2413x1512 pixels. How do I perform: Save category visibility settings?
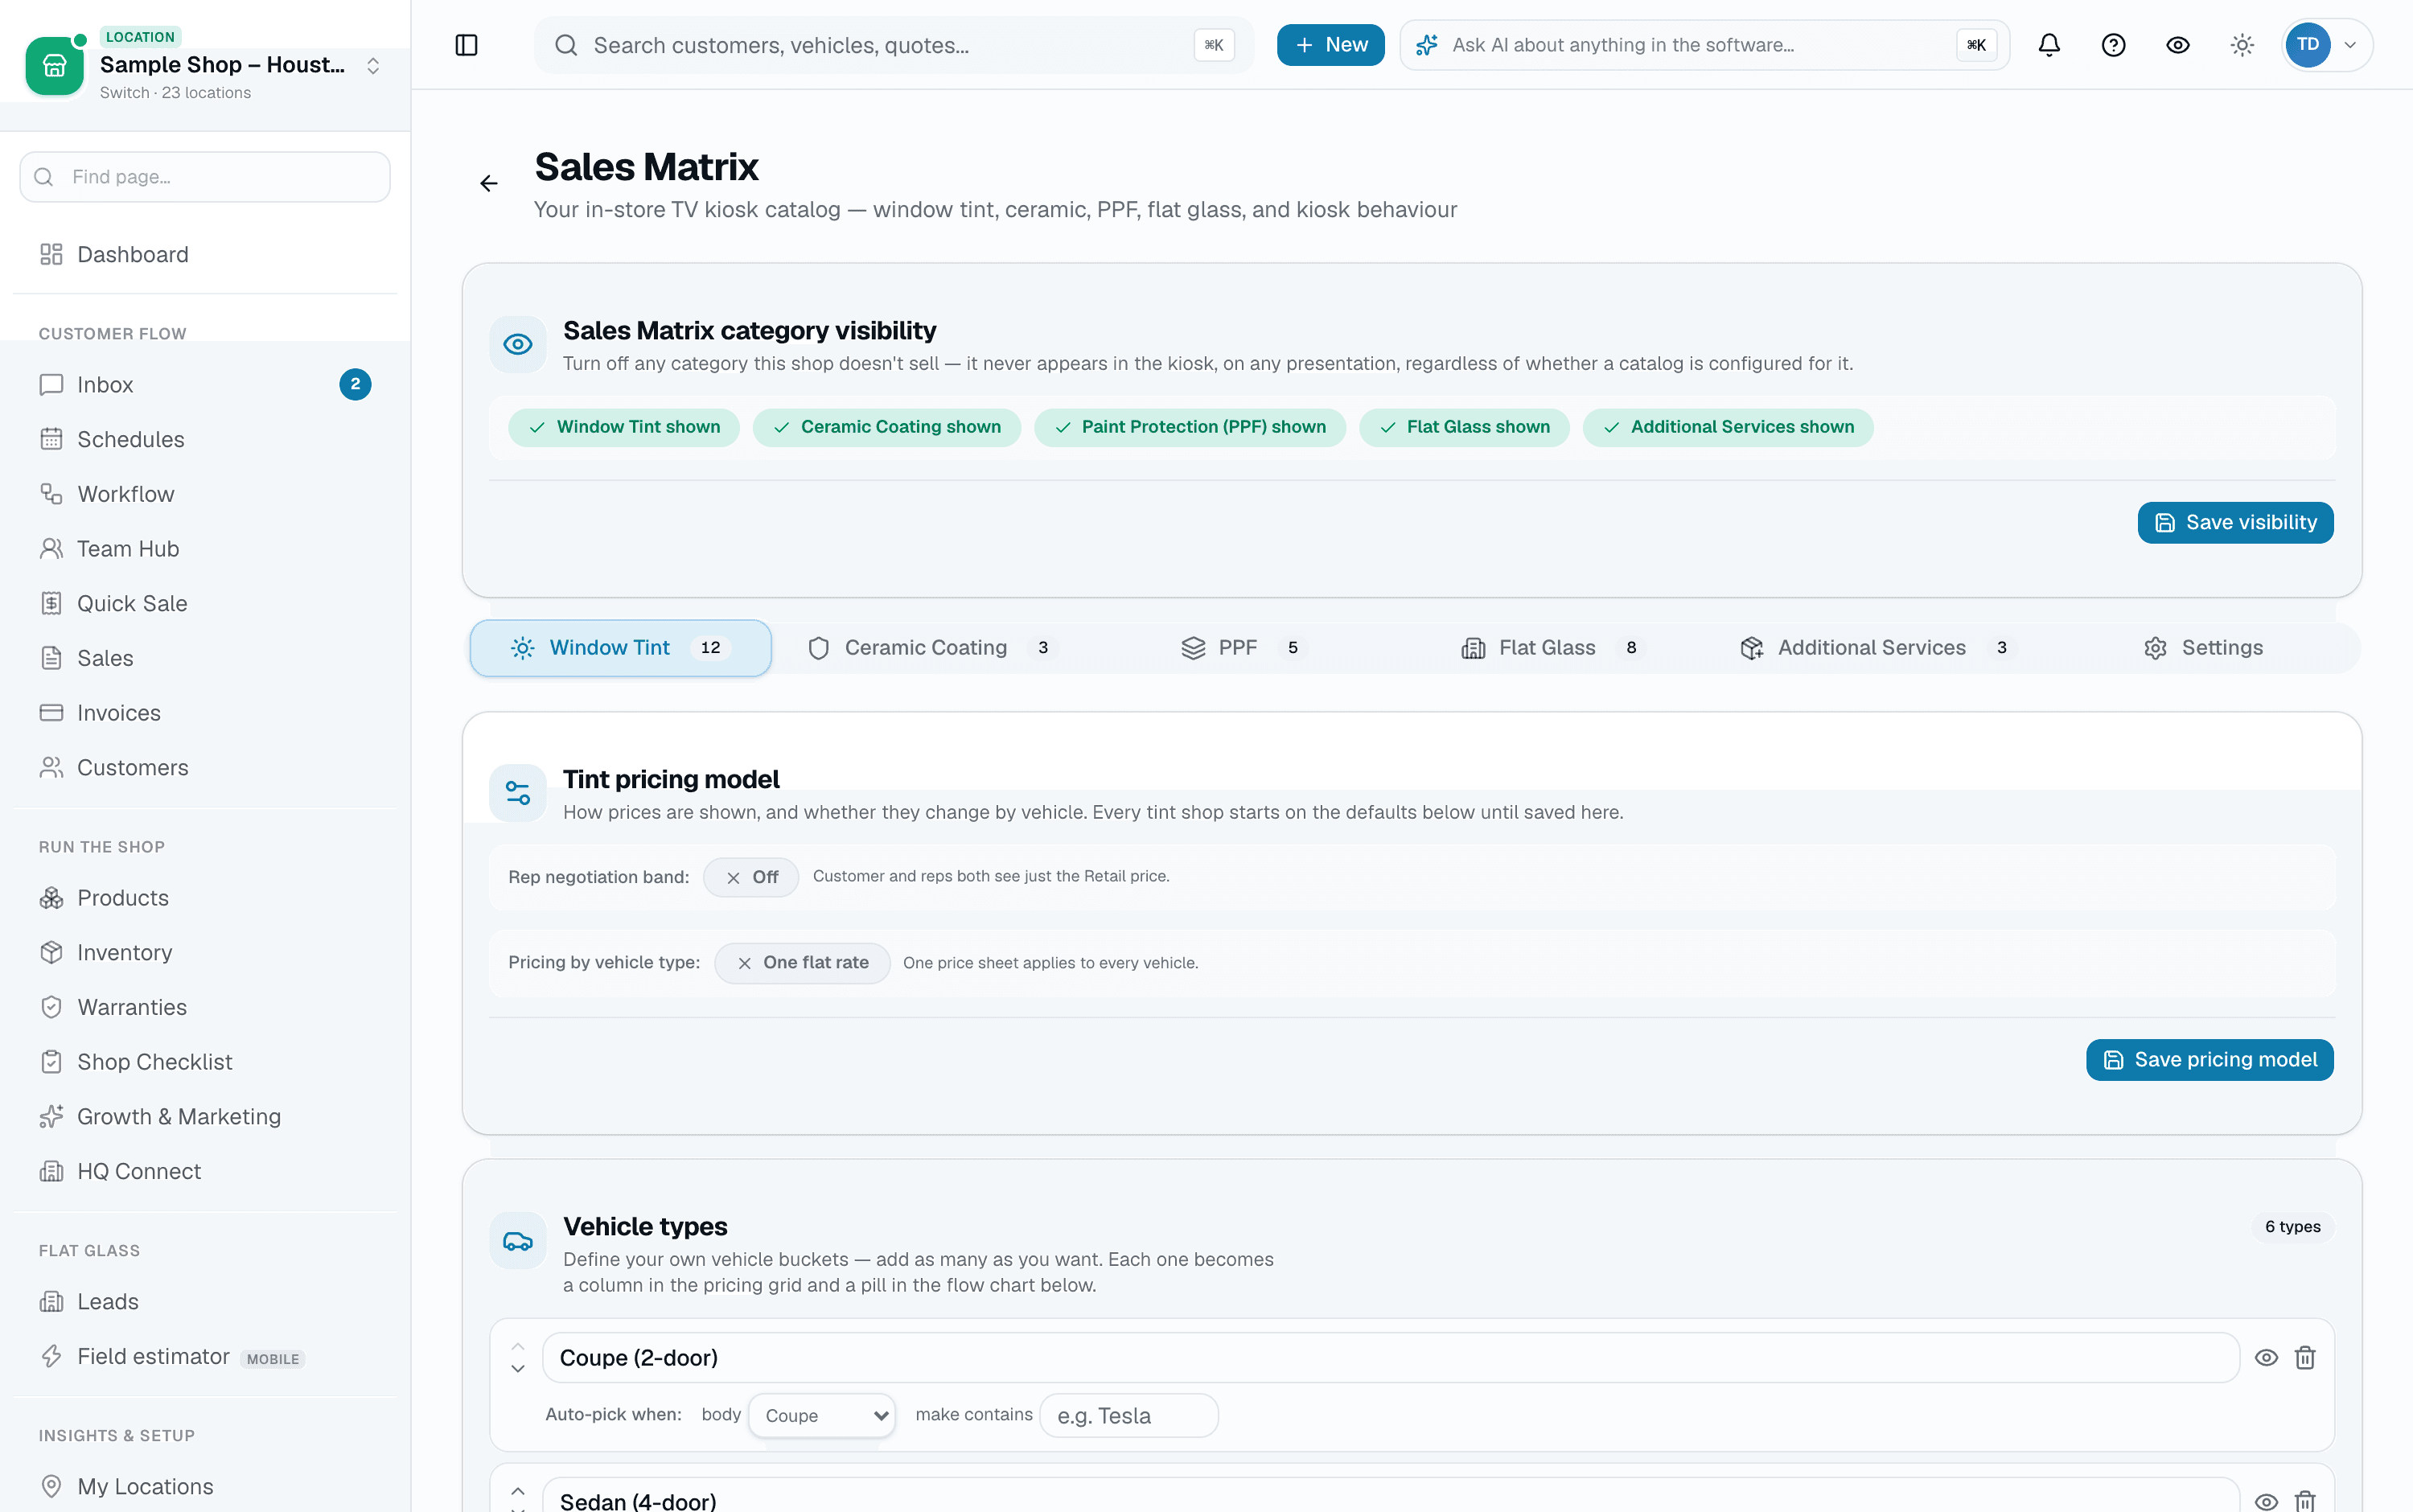click(x=2235, y=523)
